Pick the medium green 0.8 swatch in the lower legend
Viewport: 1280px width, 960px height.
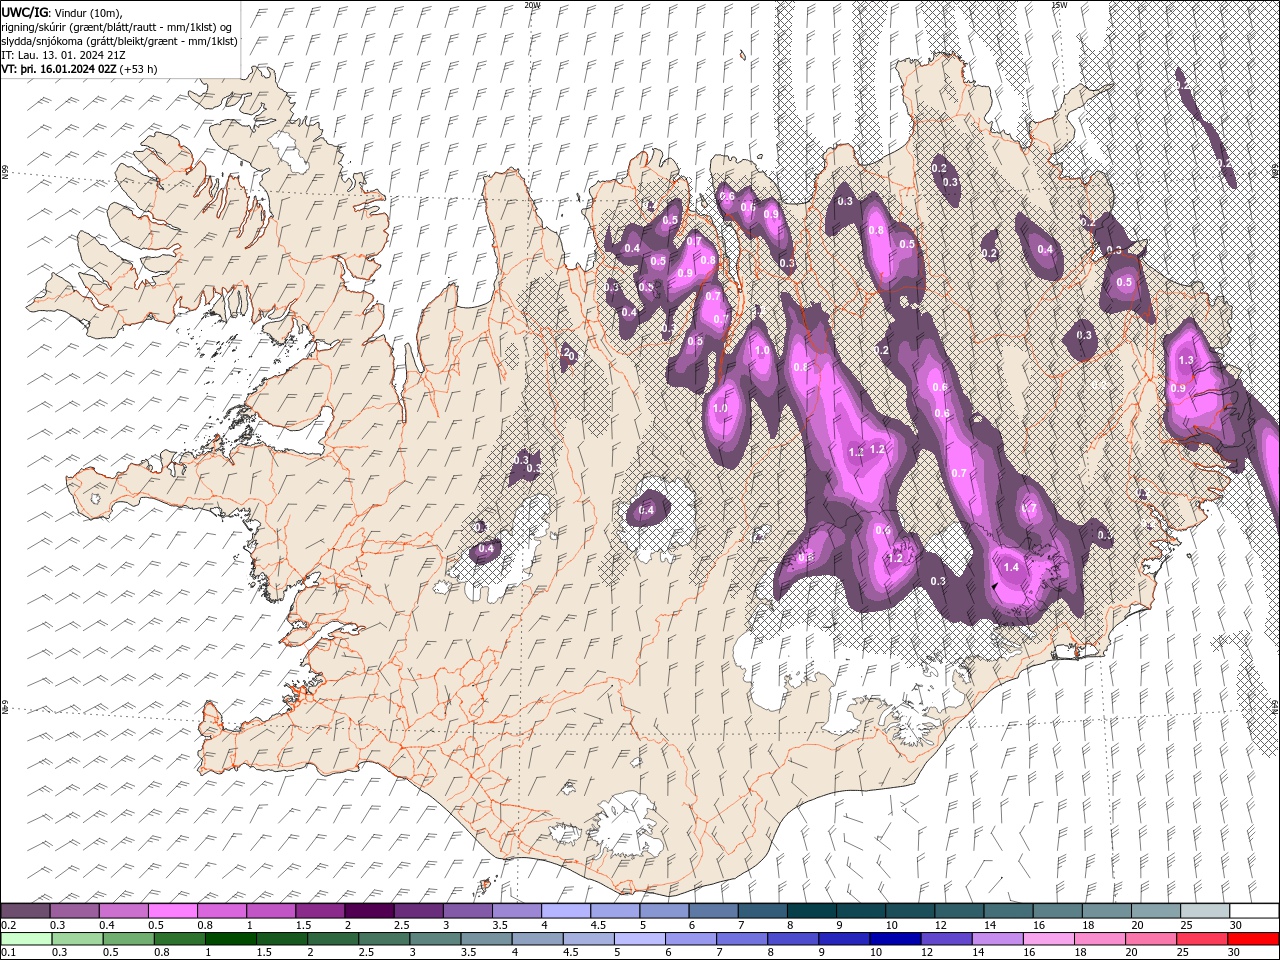[x=179, y=939]
